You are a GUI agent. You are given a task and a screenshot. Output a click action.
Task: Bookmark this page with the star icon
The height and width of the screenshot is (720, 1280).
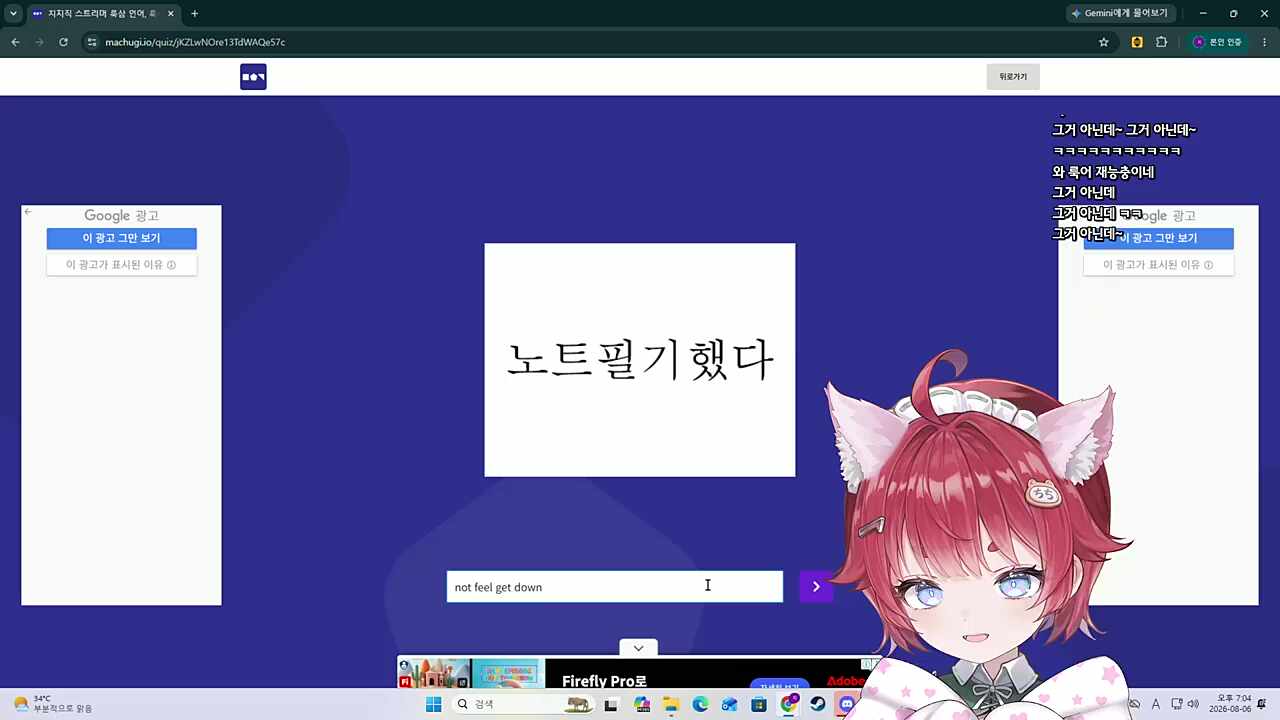tap(1104, 42)
